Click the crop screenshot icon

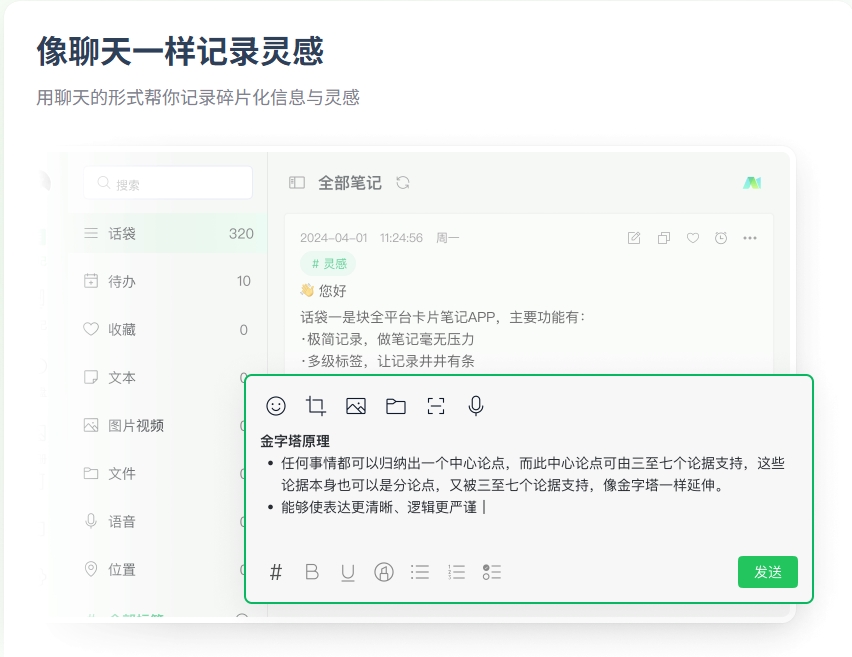point(316,406)
